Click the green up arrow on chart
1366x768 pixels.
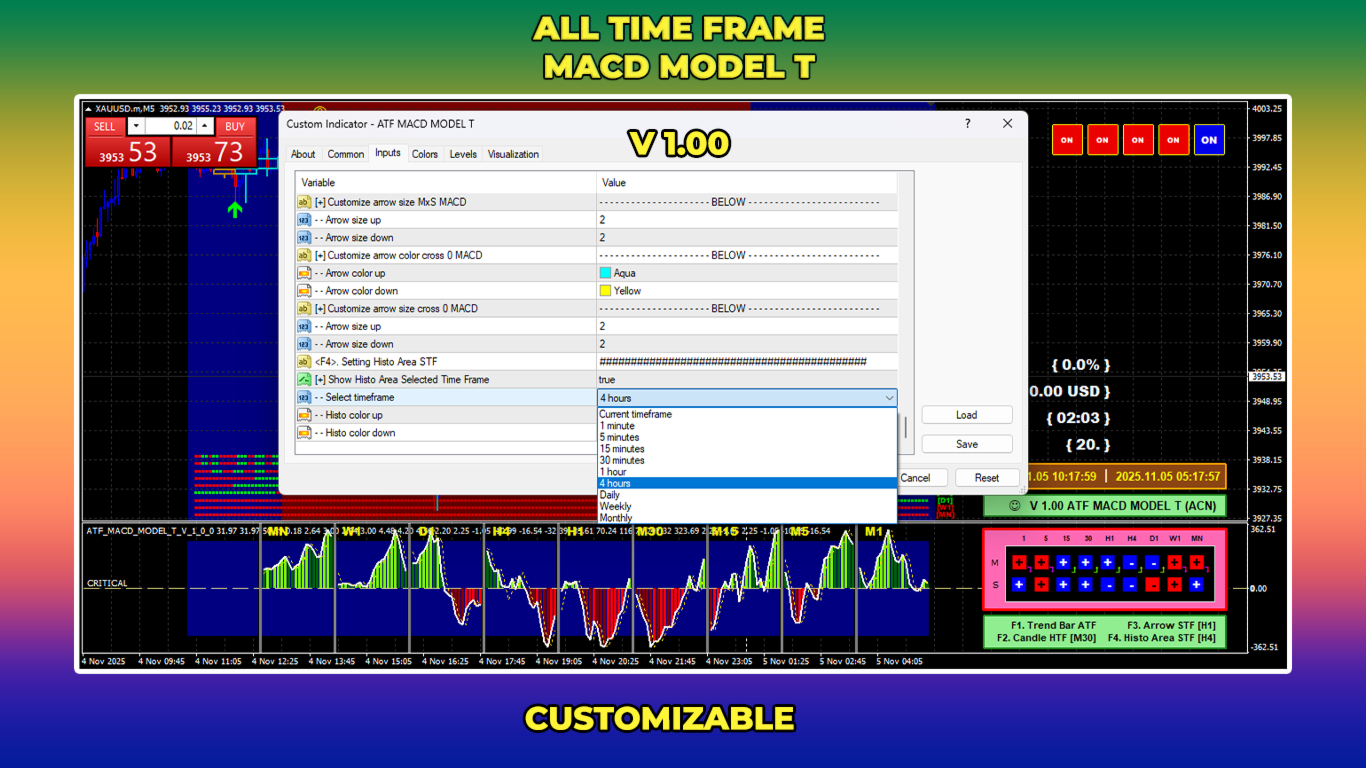coord(235,209)
